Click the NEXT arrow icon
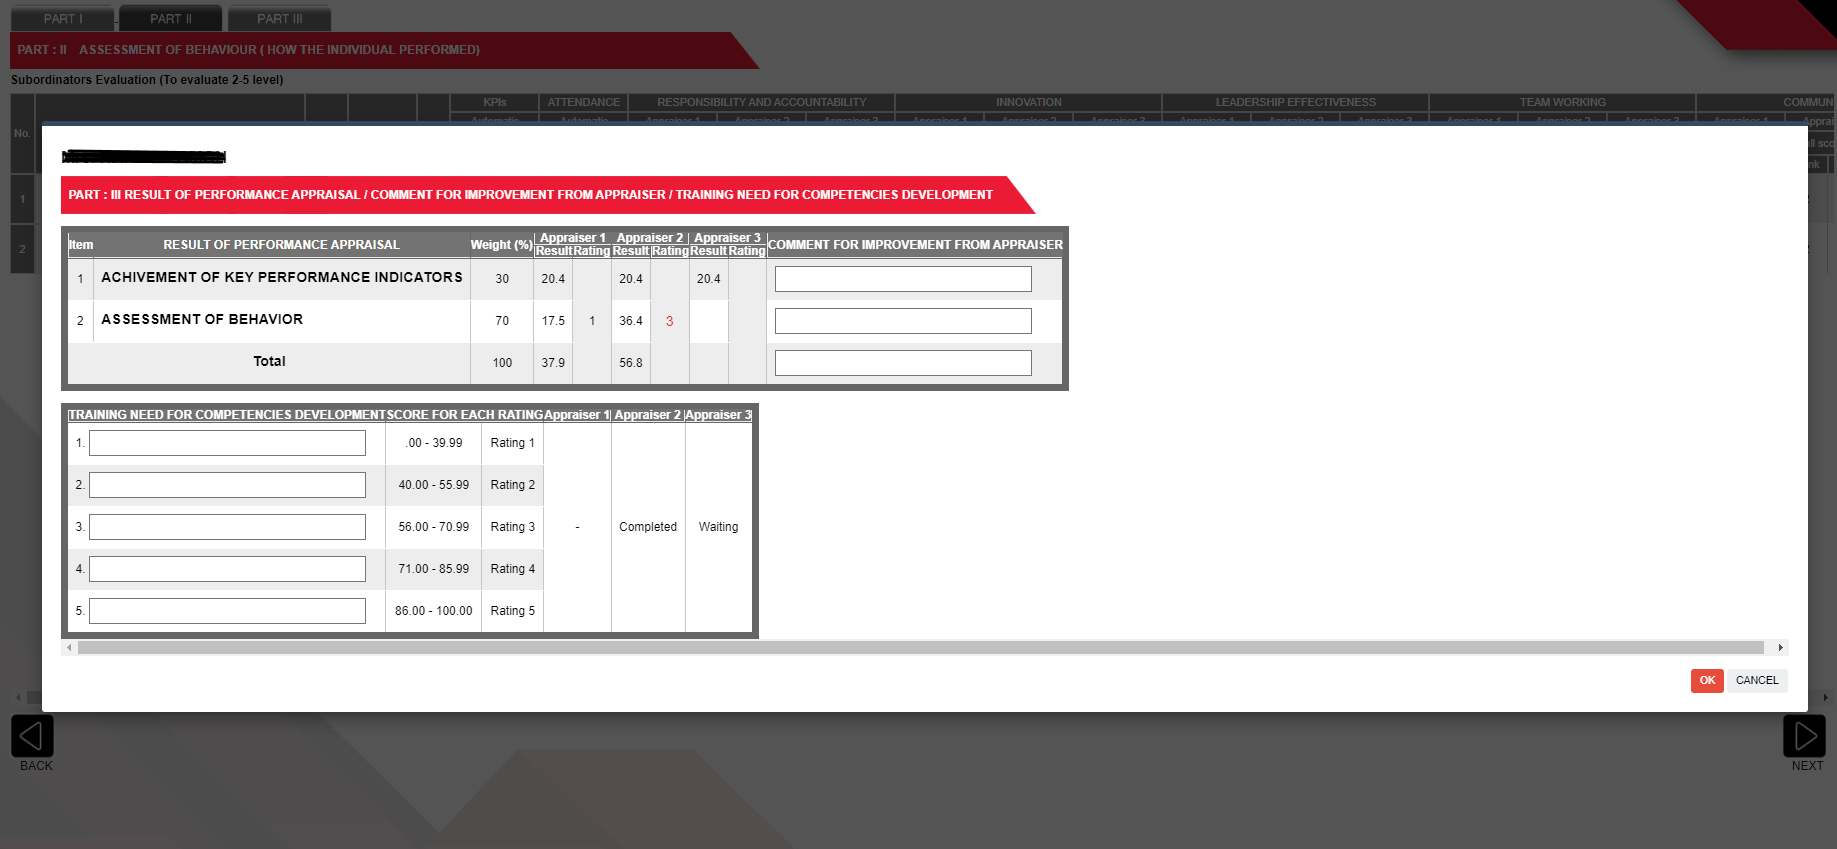 [1804, 736]
